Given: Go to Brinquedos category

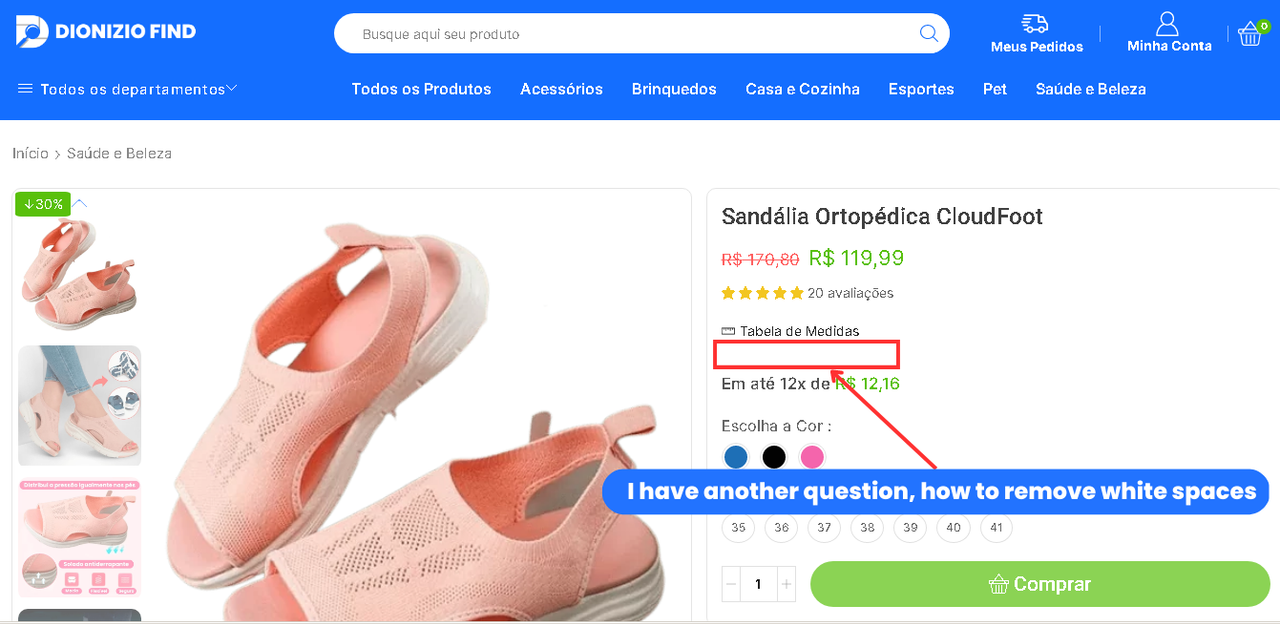Looking at the screenshot, I should 674,89.
